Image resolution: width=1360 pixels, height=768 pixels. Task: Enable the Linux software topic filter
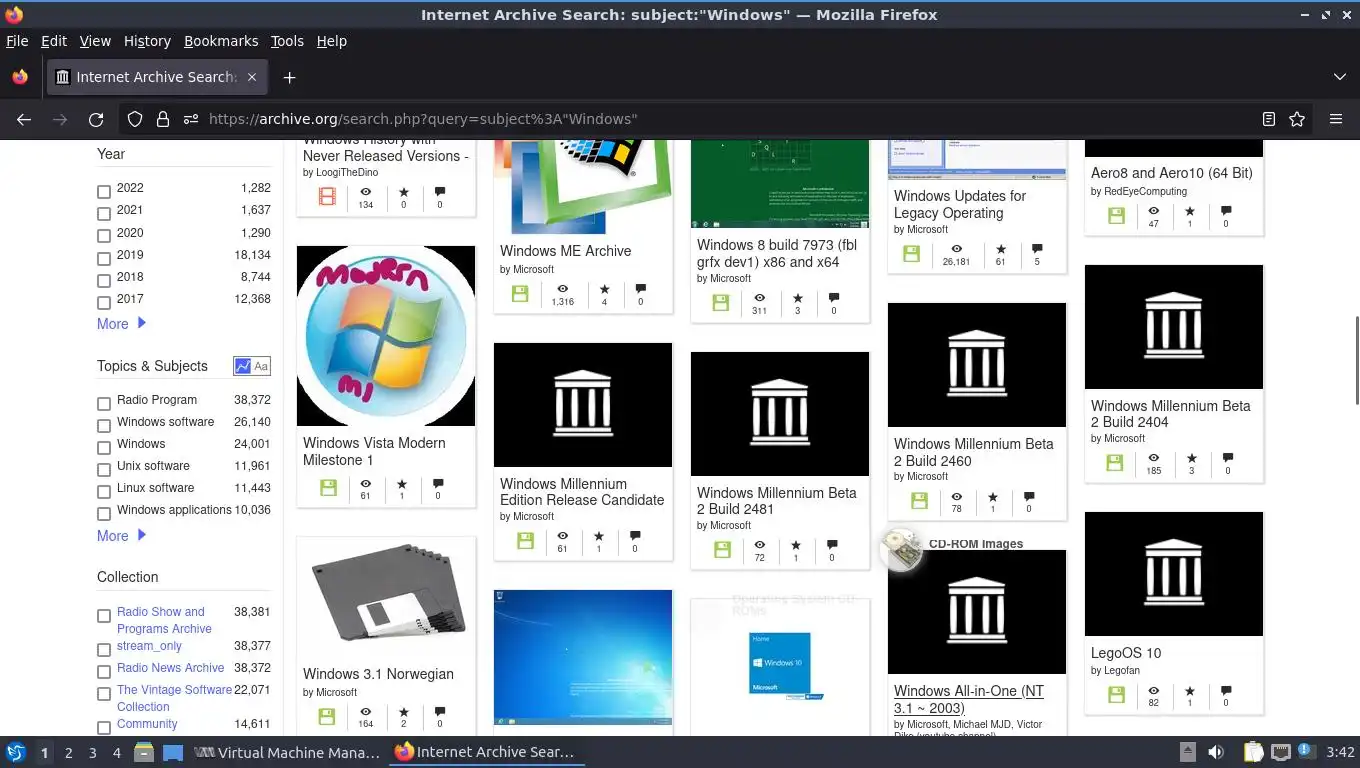coord(104,491)
